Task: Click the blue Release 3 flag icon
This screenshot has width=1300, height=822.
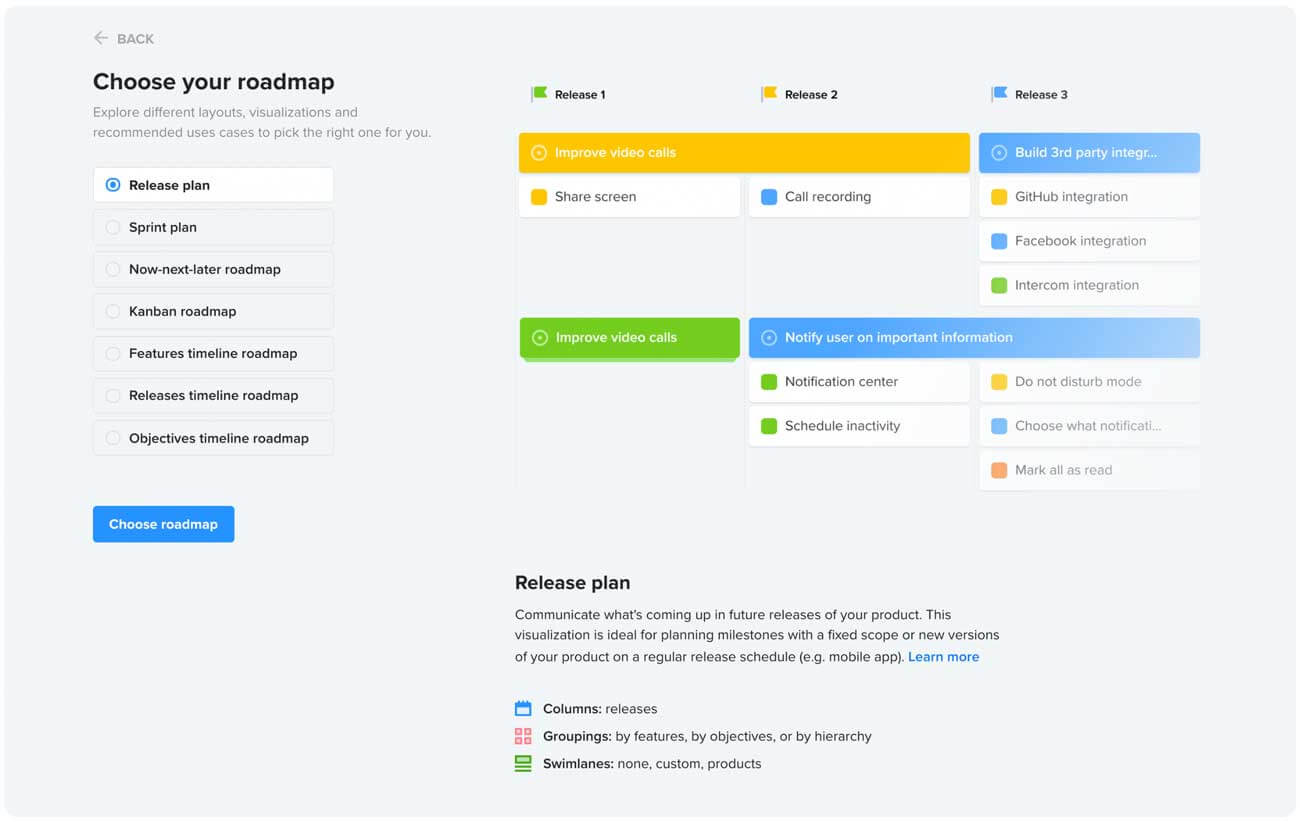Action: 999,94
